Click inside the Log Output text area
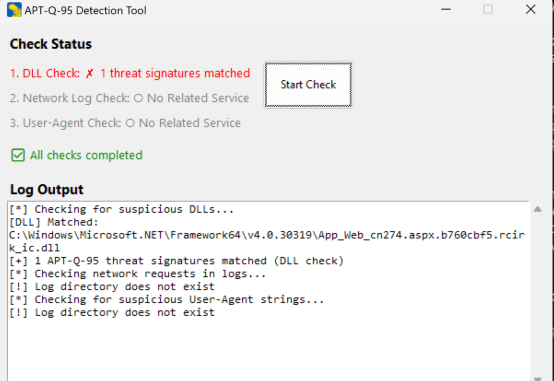Viewport: 554px width, 381px height. pos(269,291)
